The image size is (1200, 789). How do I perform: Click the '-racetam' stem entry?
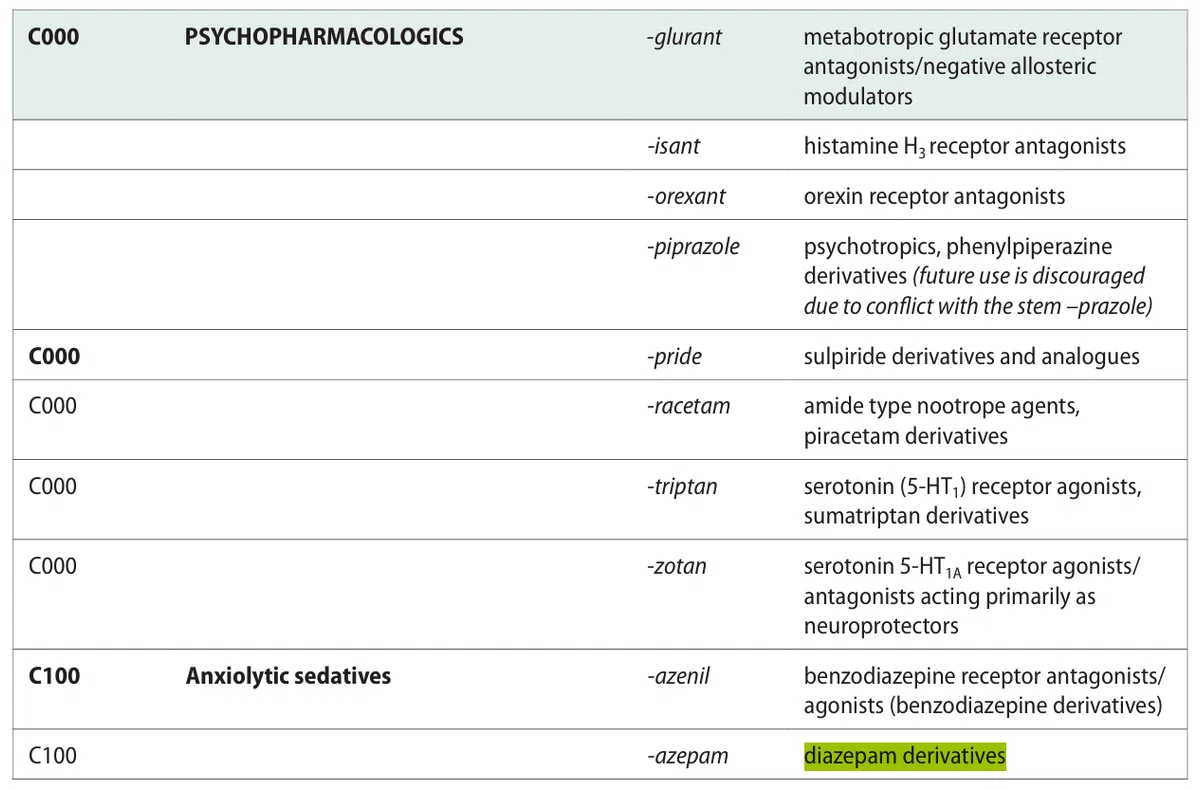[688, 406]
